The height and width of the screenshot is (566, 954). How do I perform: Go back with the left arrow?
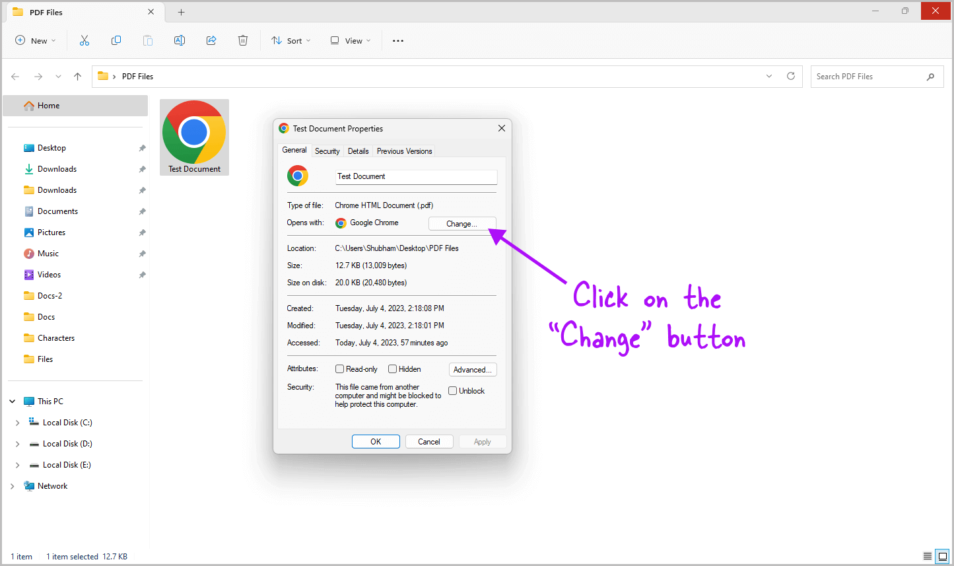15,76
